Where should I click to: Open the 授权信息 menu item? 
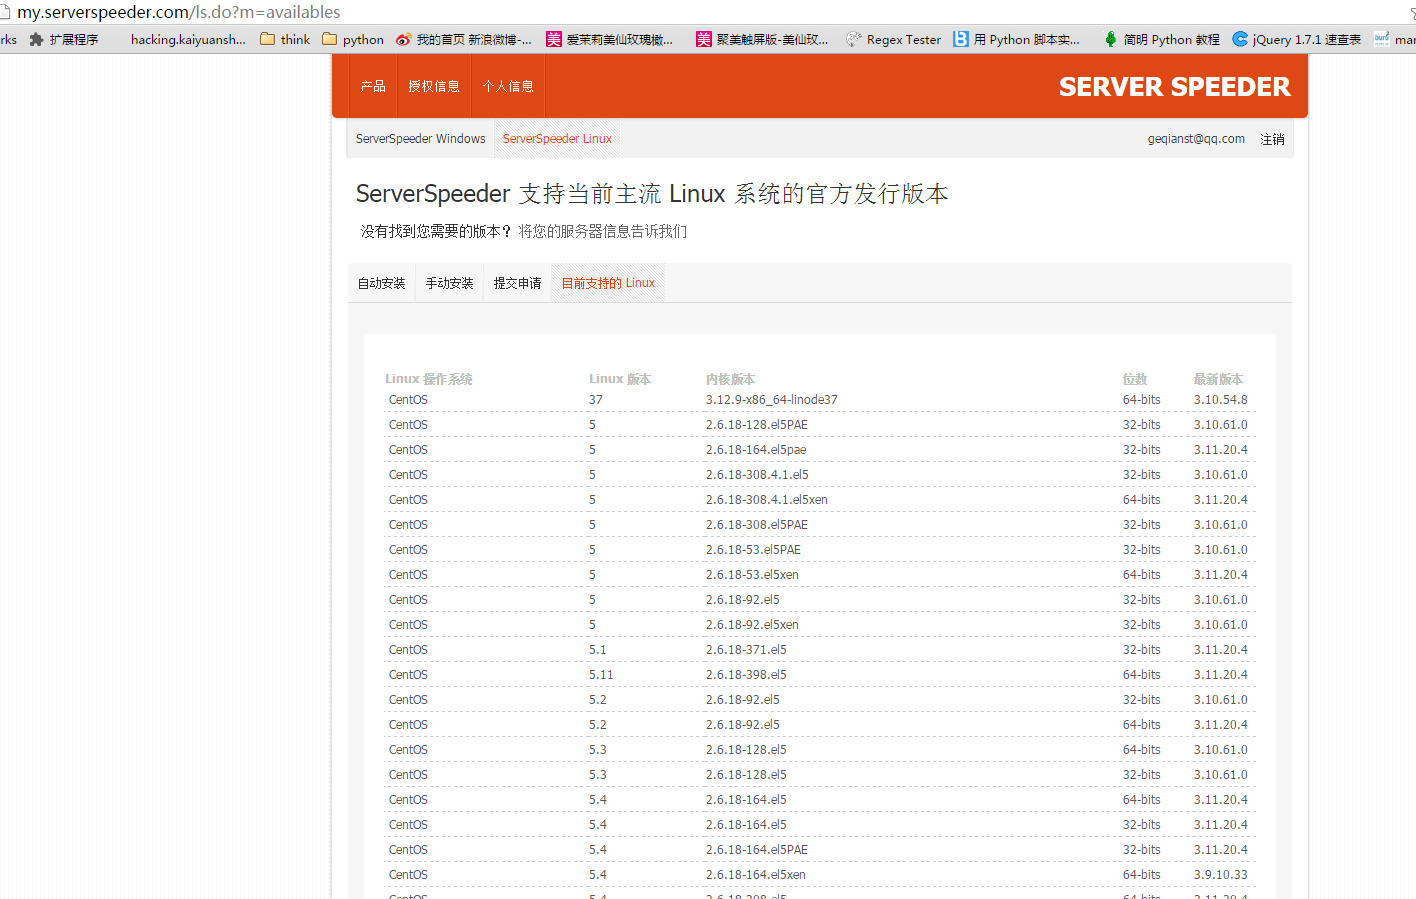pos(434,86)
